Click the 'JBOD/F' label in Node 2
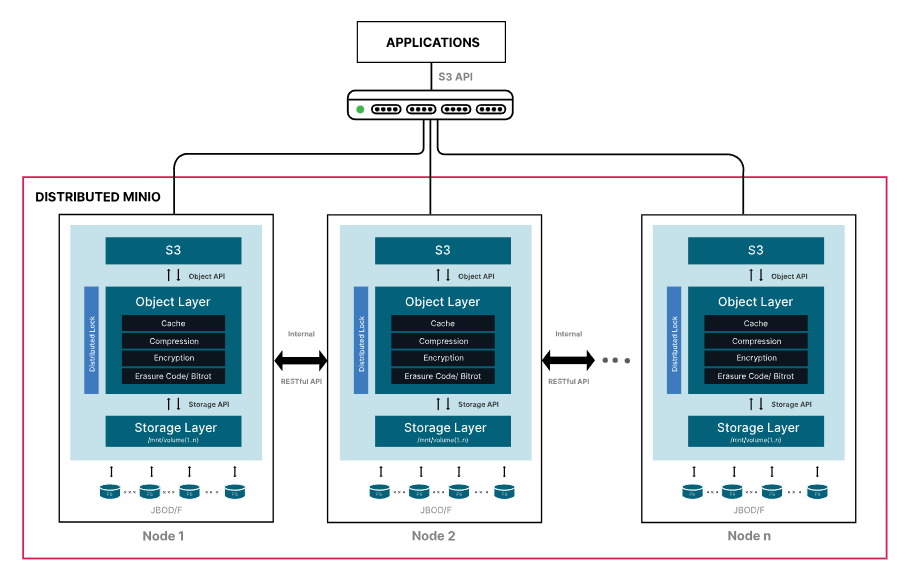The width and height of the screenshot is (912, 579). pyautogui.click(x=436, y=510)
